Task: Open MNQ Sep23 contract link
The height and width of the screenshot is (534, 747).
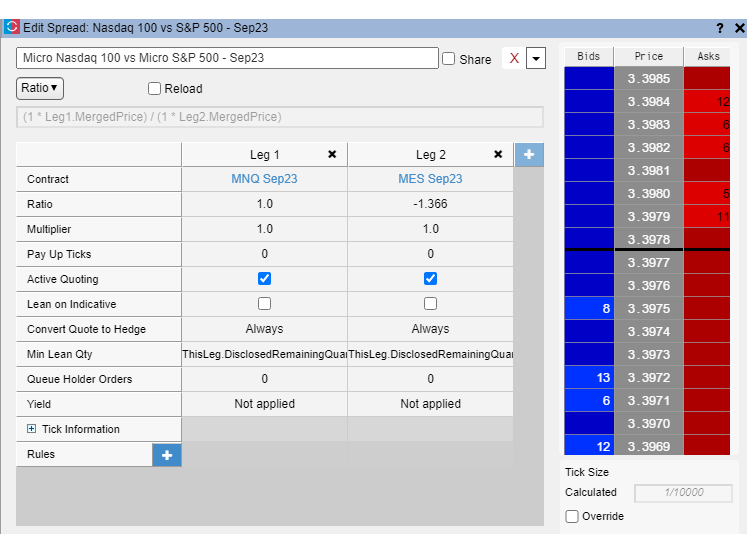Action: [264, 179]
